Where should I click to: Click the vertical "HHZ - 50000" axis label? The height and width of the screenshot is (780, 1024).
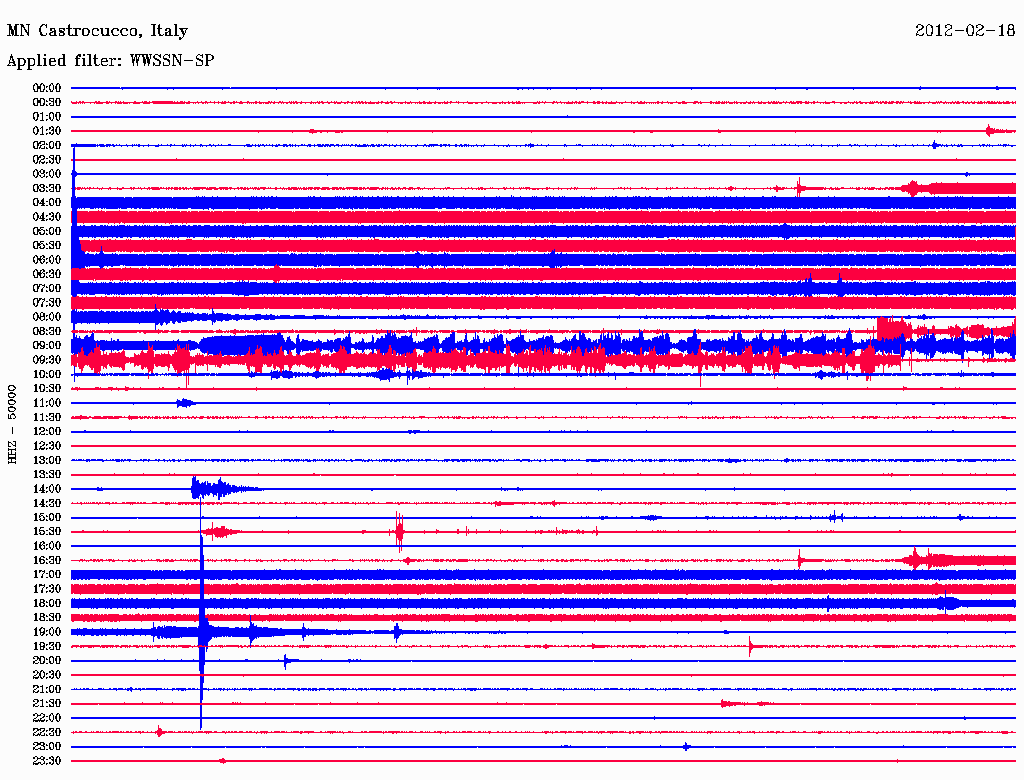click(x=12, y=424)
